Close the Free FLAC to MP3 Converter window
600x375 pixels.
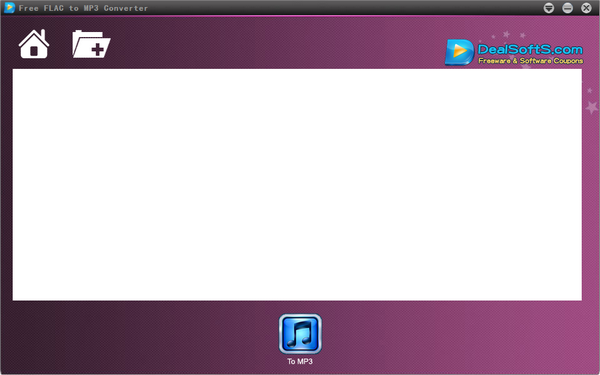tap(586, 8)
